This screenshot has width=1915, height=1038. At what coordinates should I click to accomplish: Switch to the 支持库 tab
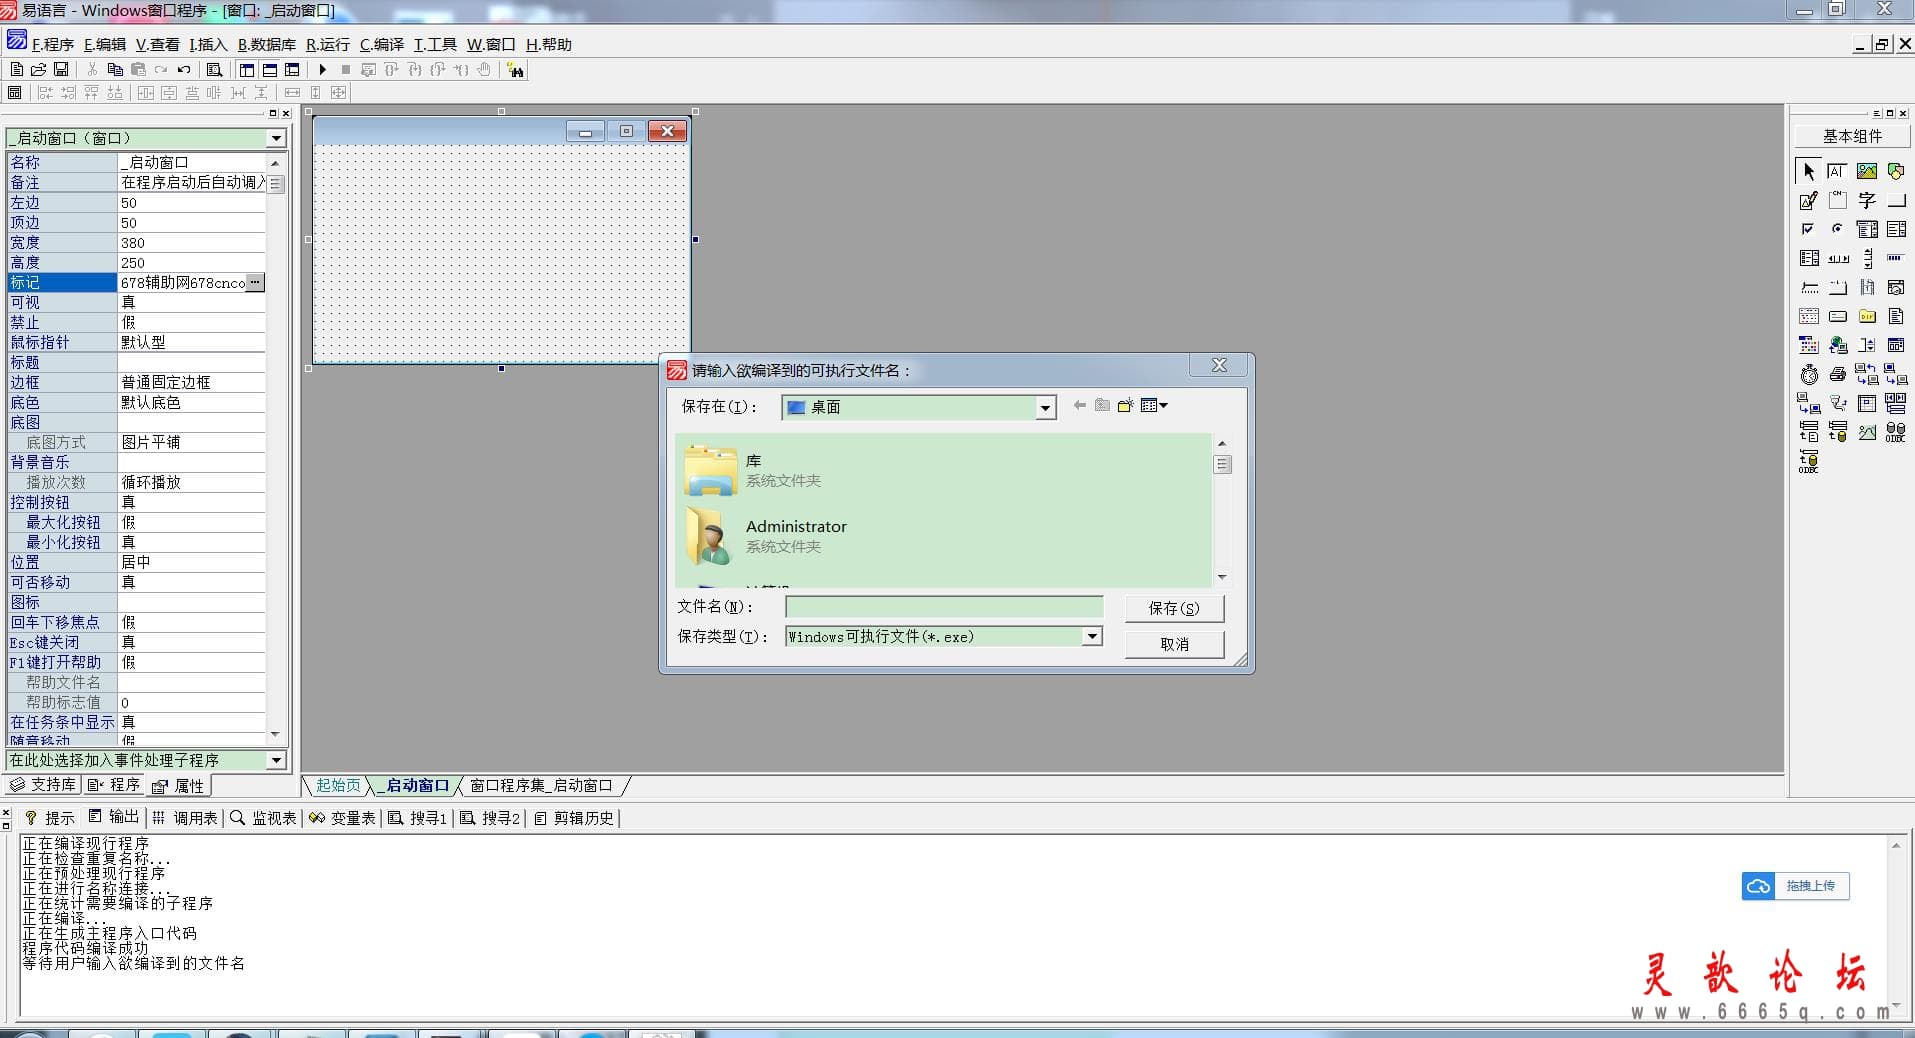[x=43, y=785]
